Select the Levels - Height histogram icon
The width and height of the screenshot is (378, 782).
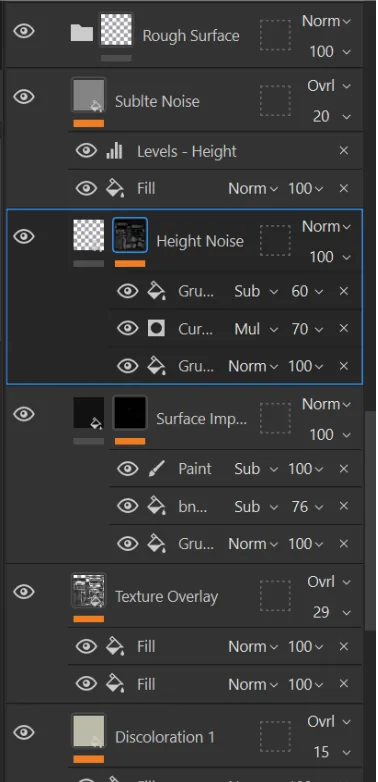coord(114,151)
